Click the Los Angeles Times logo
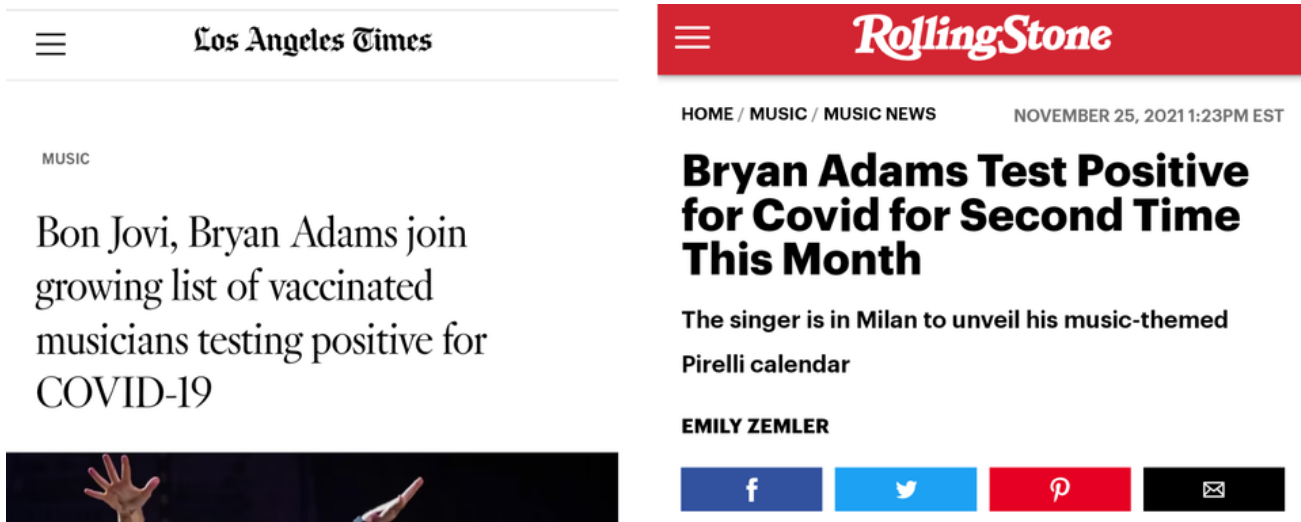The height and width of the screenshot is (522, 1301). 313,41
